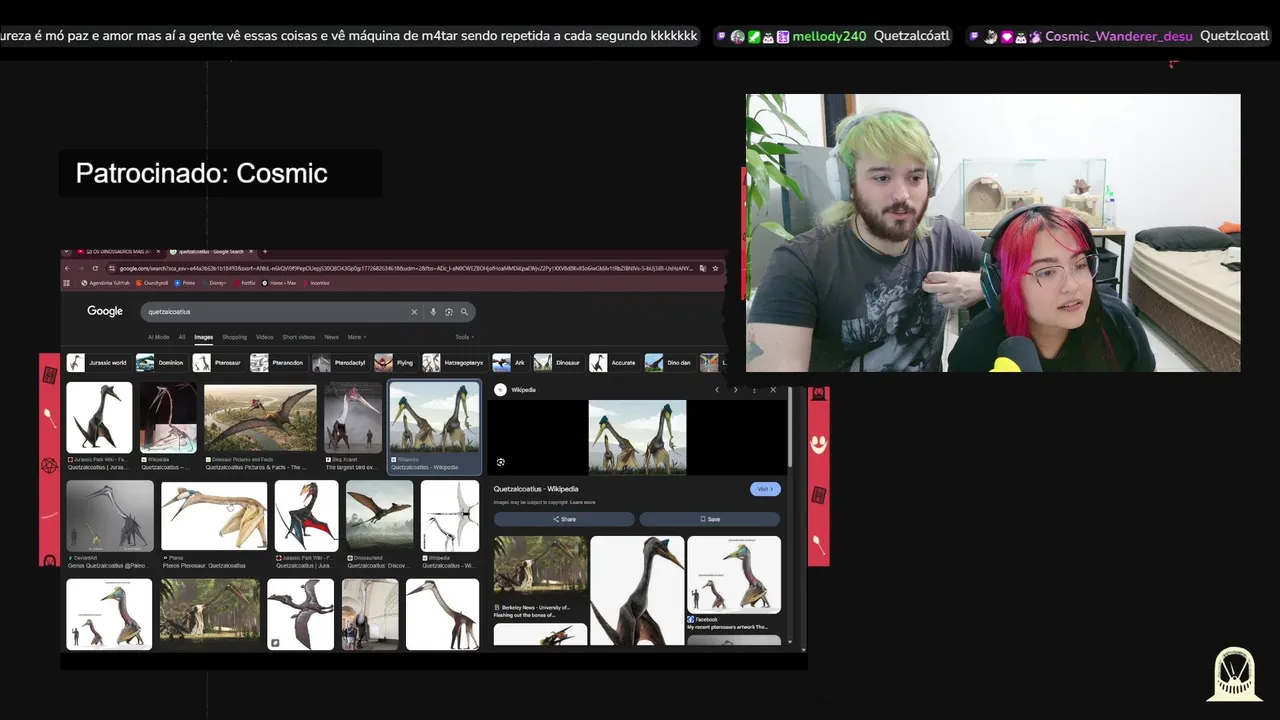Screen dimensions: 1280x720
Task: Open the Pteros Pterosaur Quetzalcoatlus thumbnail
Action: (x=214, y=516)
